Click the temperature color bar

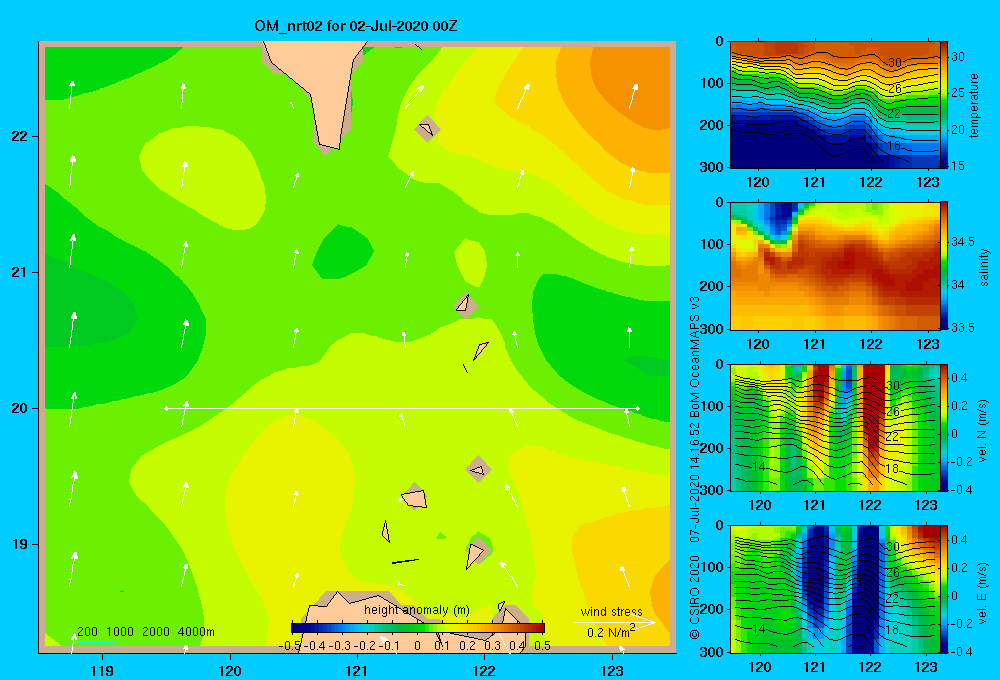pyautogui.click(x=944, y=105)
